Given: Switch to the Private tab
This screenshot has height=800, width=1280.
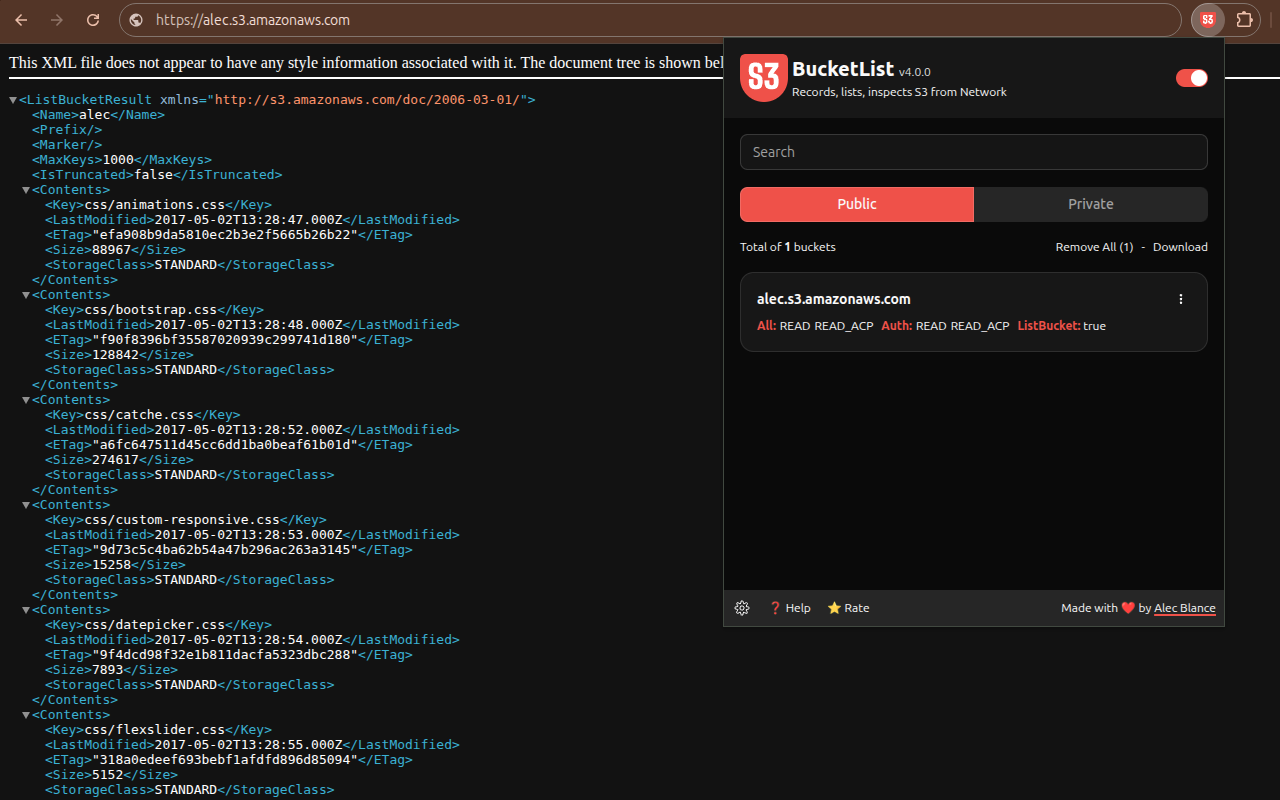Looking at the screenshot, I should pyautogui.click(x=1091, y=204).
